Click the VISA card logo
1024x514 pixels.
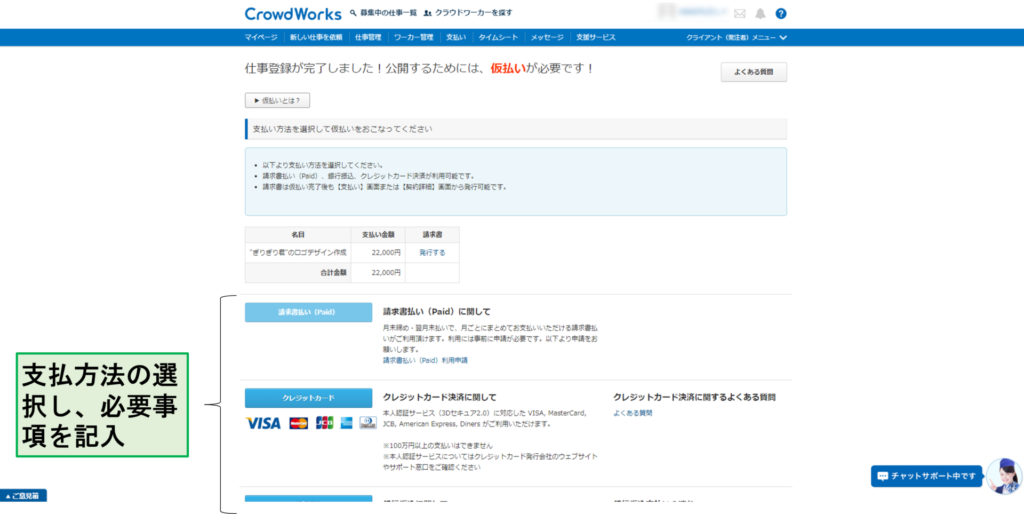[x=263, y=423]
